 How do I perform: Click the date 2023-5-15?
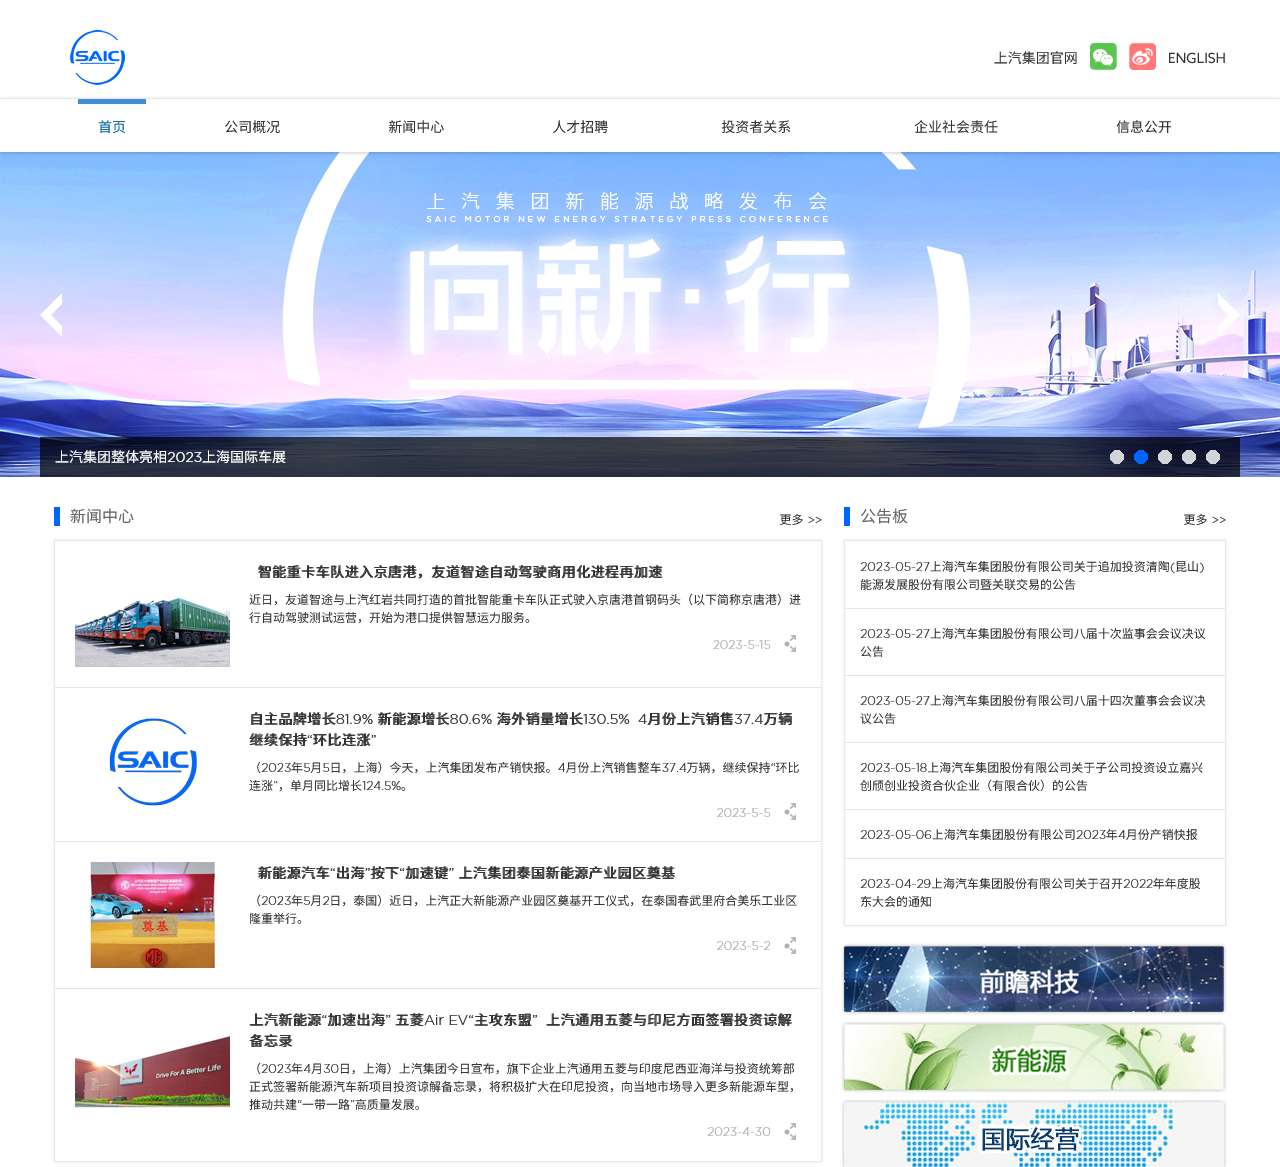click(x=742, y=645)
